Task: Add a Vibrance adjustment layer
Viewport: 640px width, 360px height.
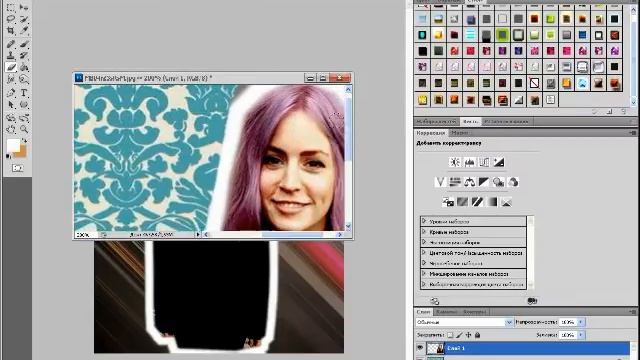Action: coord(440,182)
